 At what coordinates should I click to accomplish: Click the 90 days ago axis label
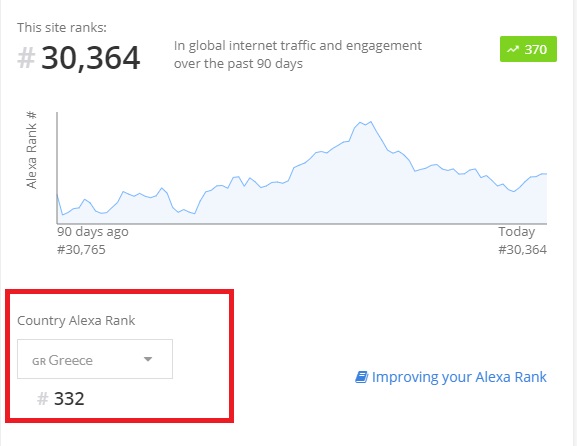(x=93, y=232)
